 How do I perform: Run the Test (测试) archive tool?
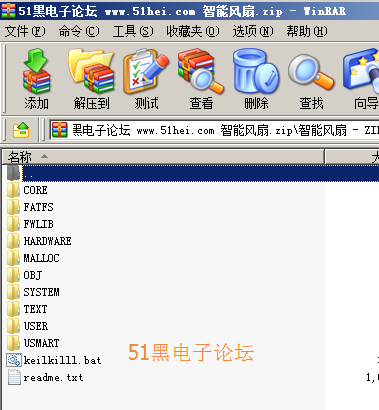[x=146, y=79]
